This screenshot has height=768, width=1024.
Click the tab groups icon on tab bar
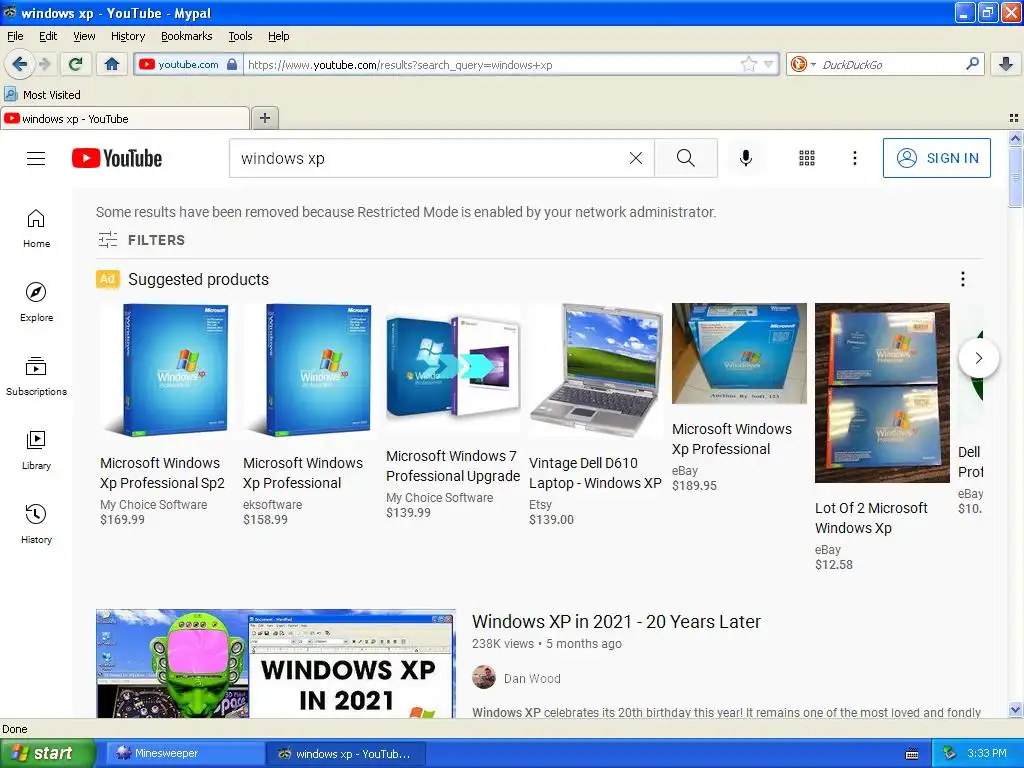[1014, 118]
